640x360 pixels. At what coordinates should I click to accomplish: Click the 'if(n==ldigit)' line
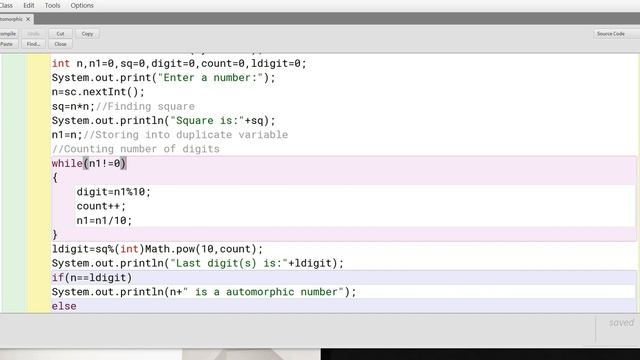pos(92,278)
